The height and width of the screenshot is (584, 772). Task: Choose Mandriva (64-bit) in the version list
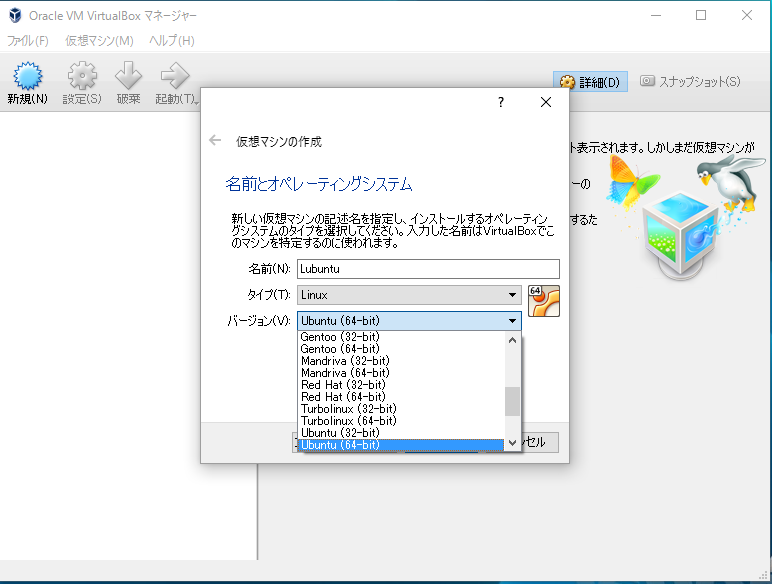pos(401,373)
